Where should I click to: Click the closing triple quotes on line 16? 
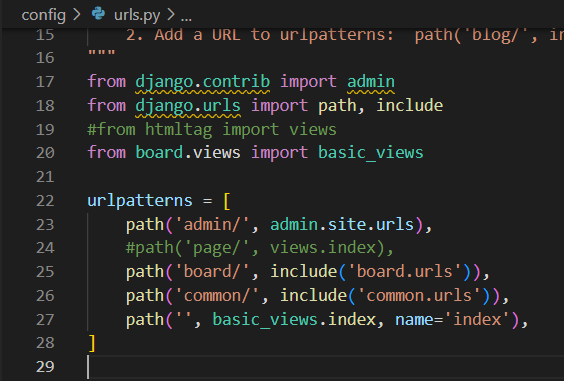click(x=102, y=54)
